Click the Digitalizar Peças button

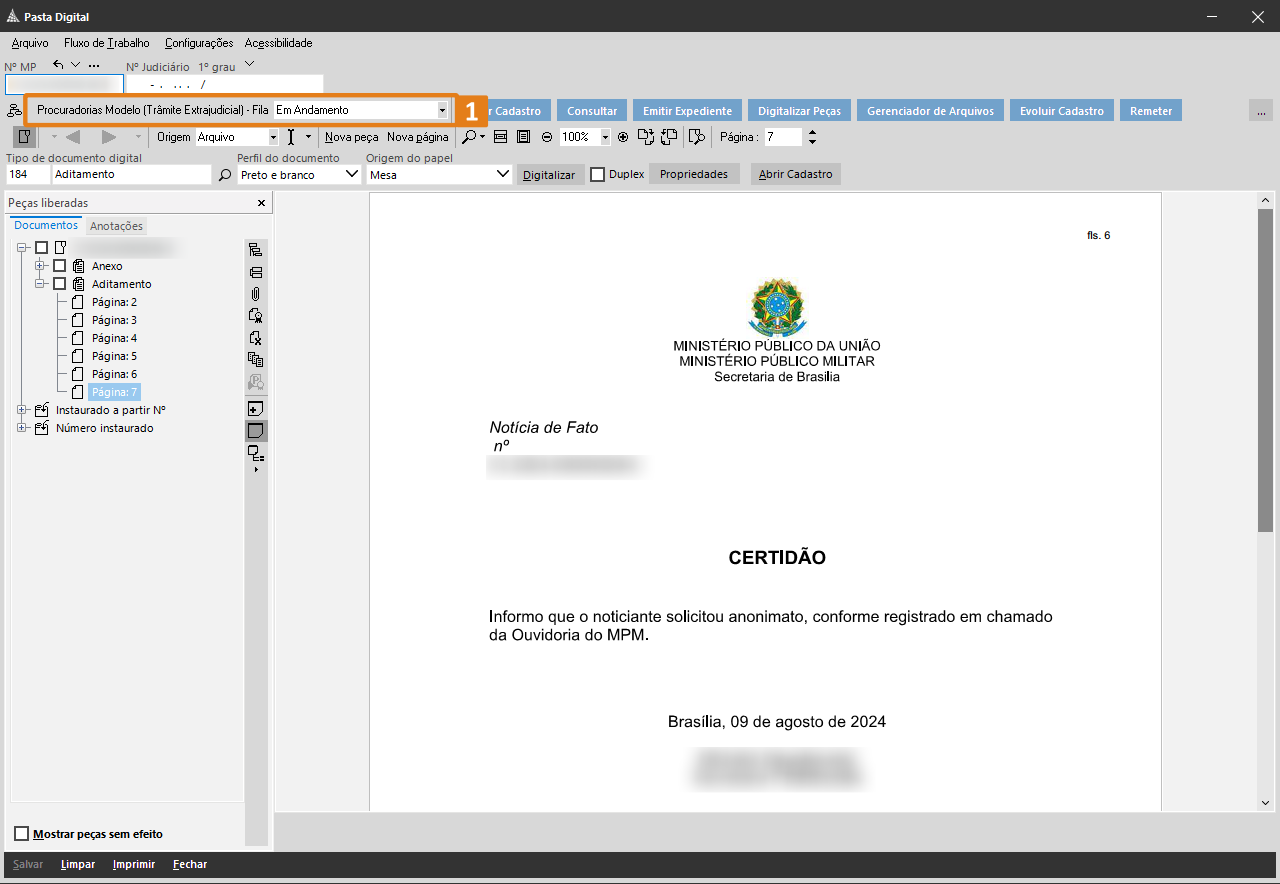[800, 110]
